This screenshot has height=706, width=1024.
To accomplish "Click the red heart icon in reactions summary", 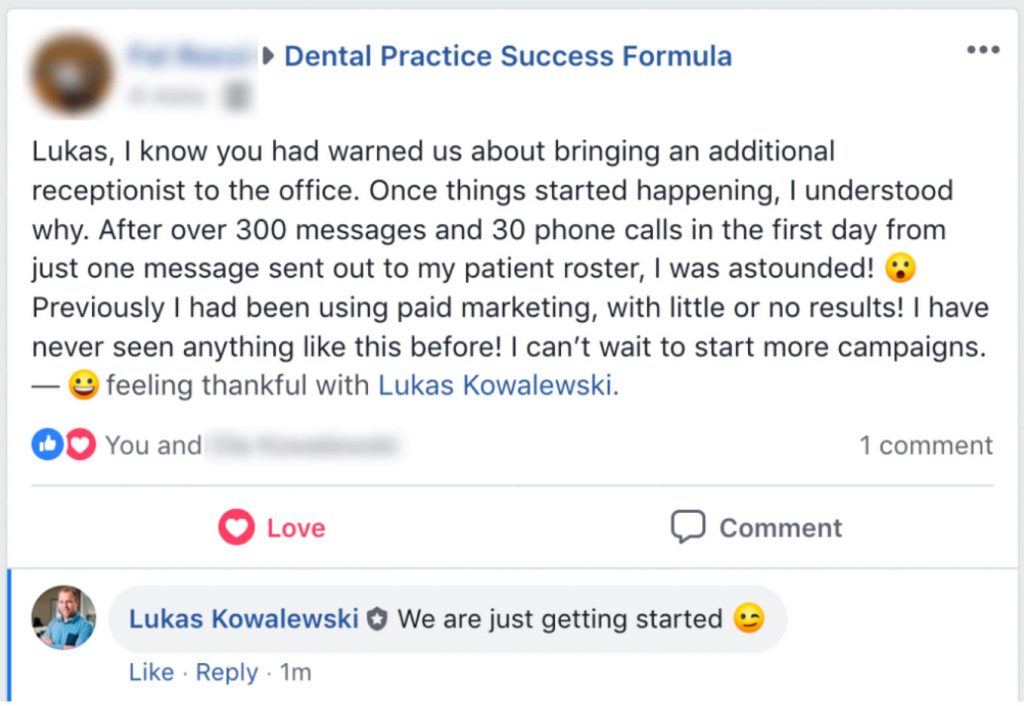I will (81, 445).
